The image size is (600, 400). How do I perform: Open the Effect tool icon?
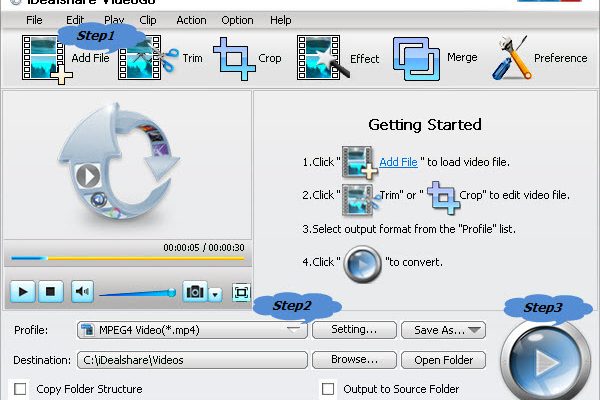click(322, 57)
